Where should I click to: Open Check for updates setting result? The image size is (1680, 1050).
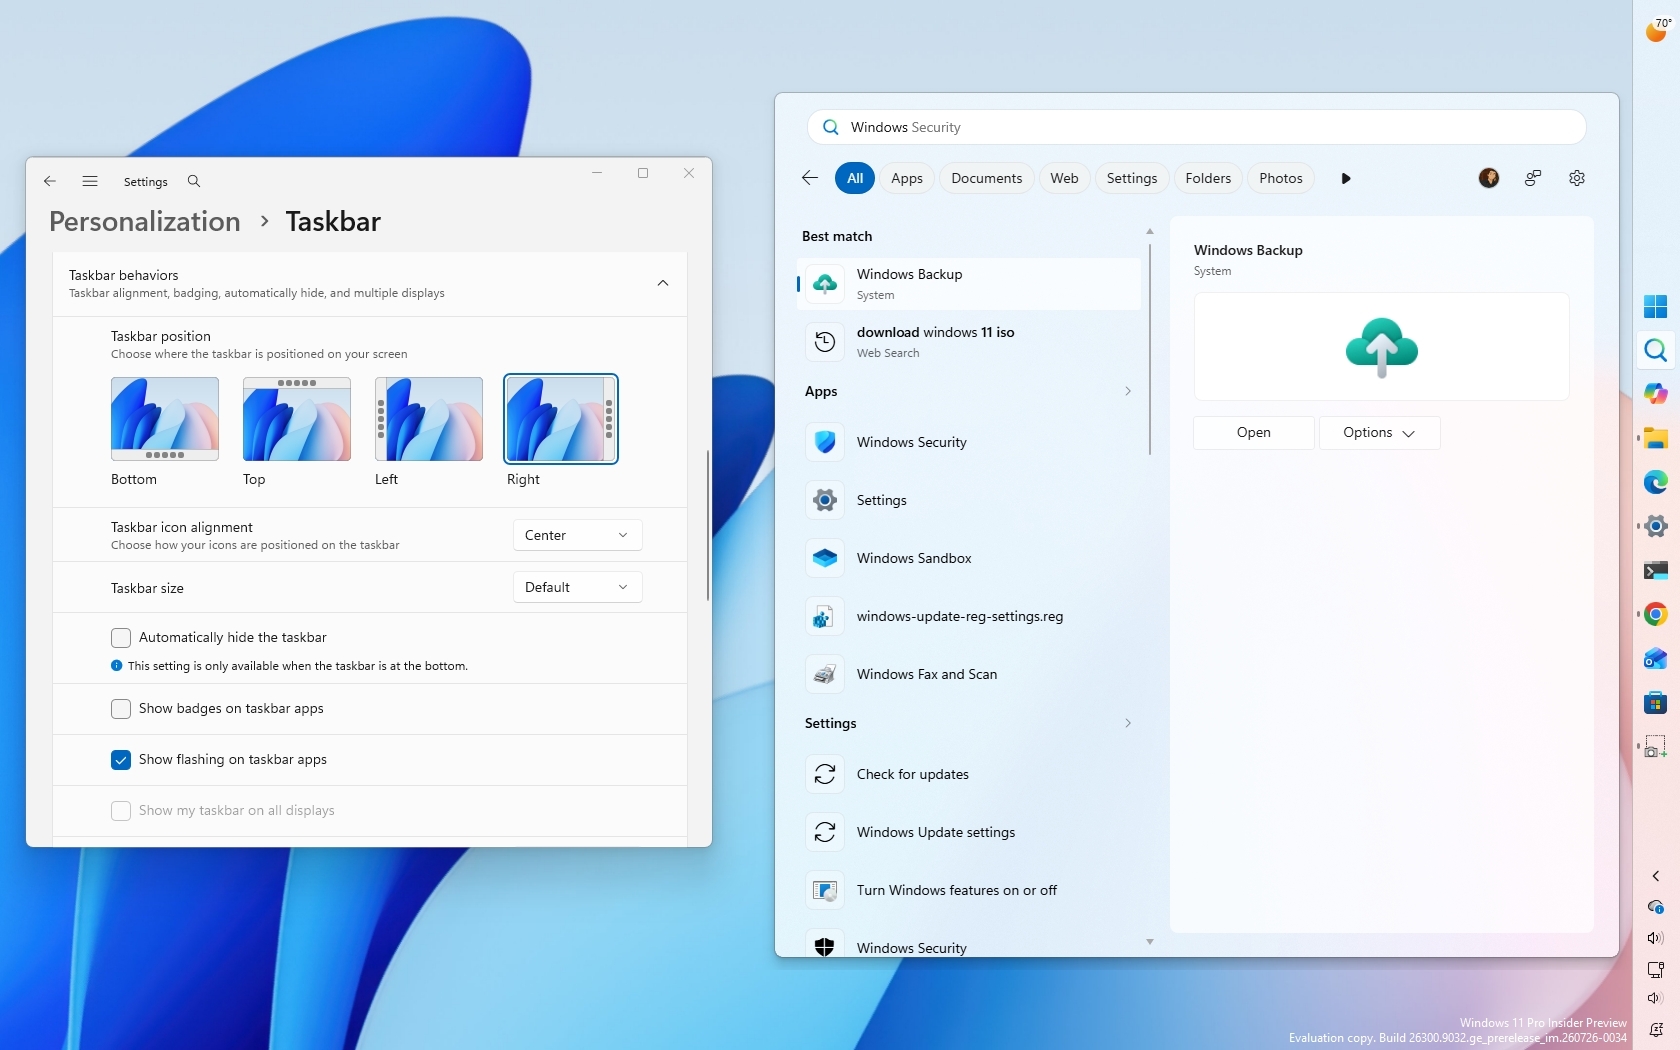pos(969,774)
